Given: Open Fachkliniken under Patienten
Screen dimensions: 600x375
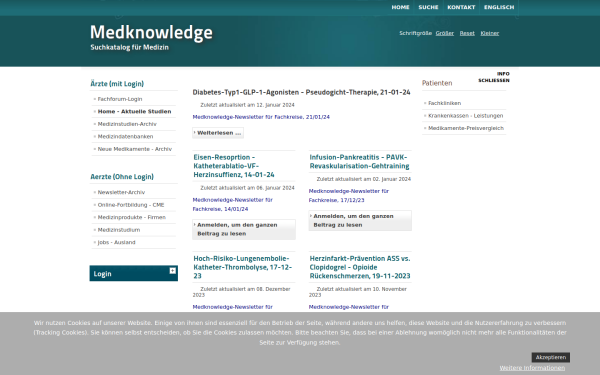Looking at the screenshot, I should (x=444, y=103).
